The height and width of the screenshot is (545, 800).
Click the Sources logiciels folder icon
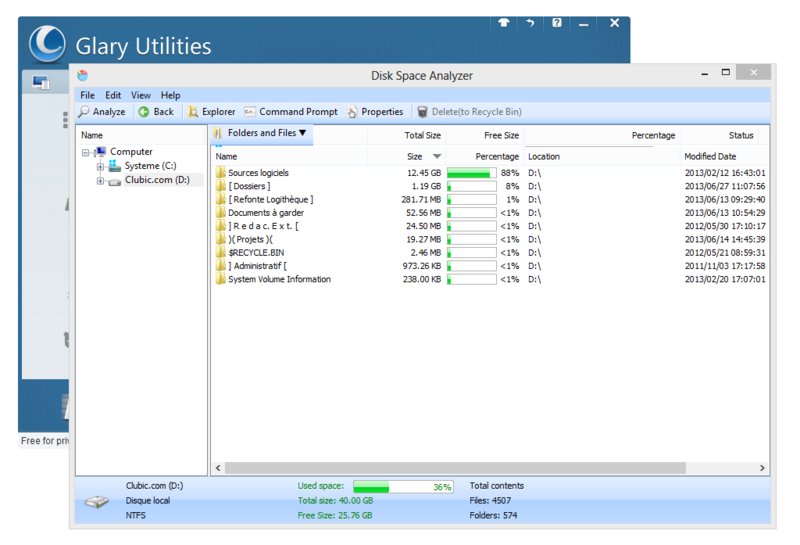[220, 172]
